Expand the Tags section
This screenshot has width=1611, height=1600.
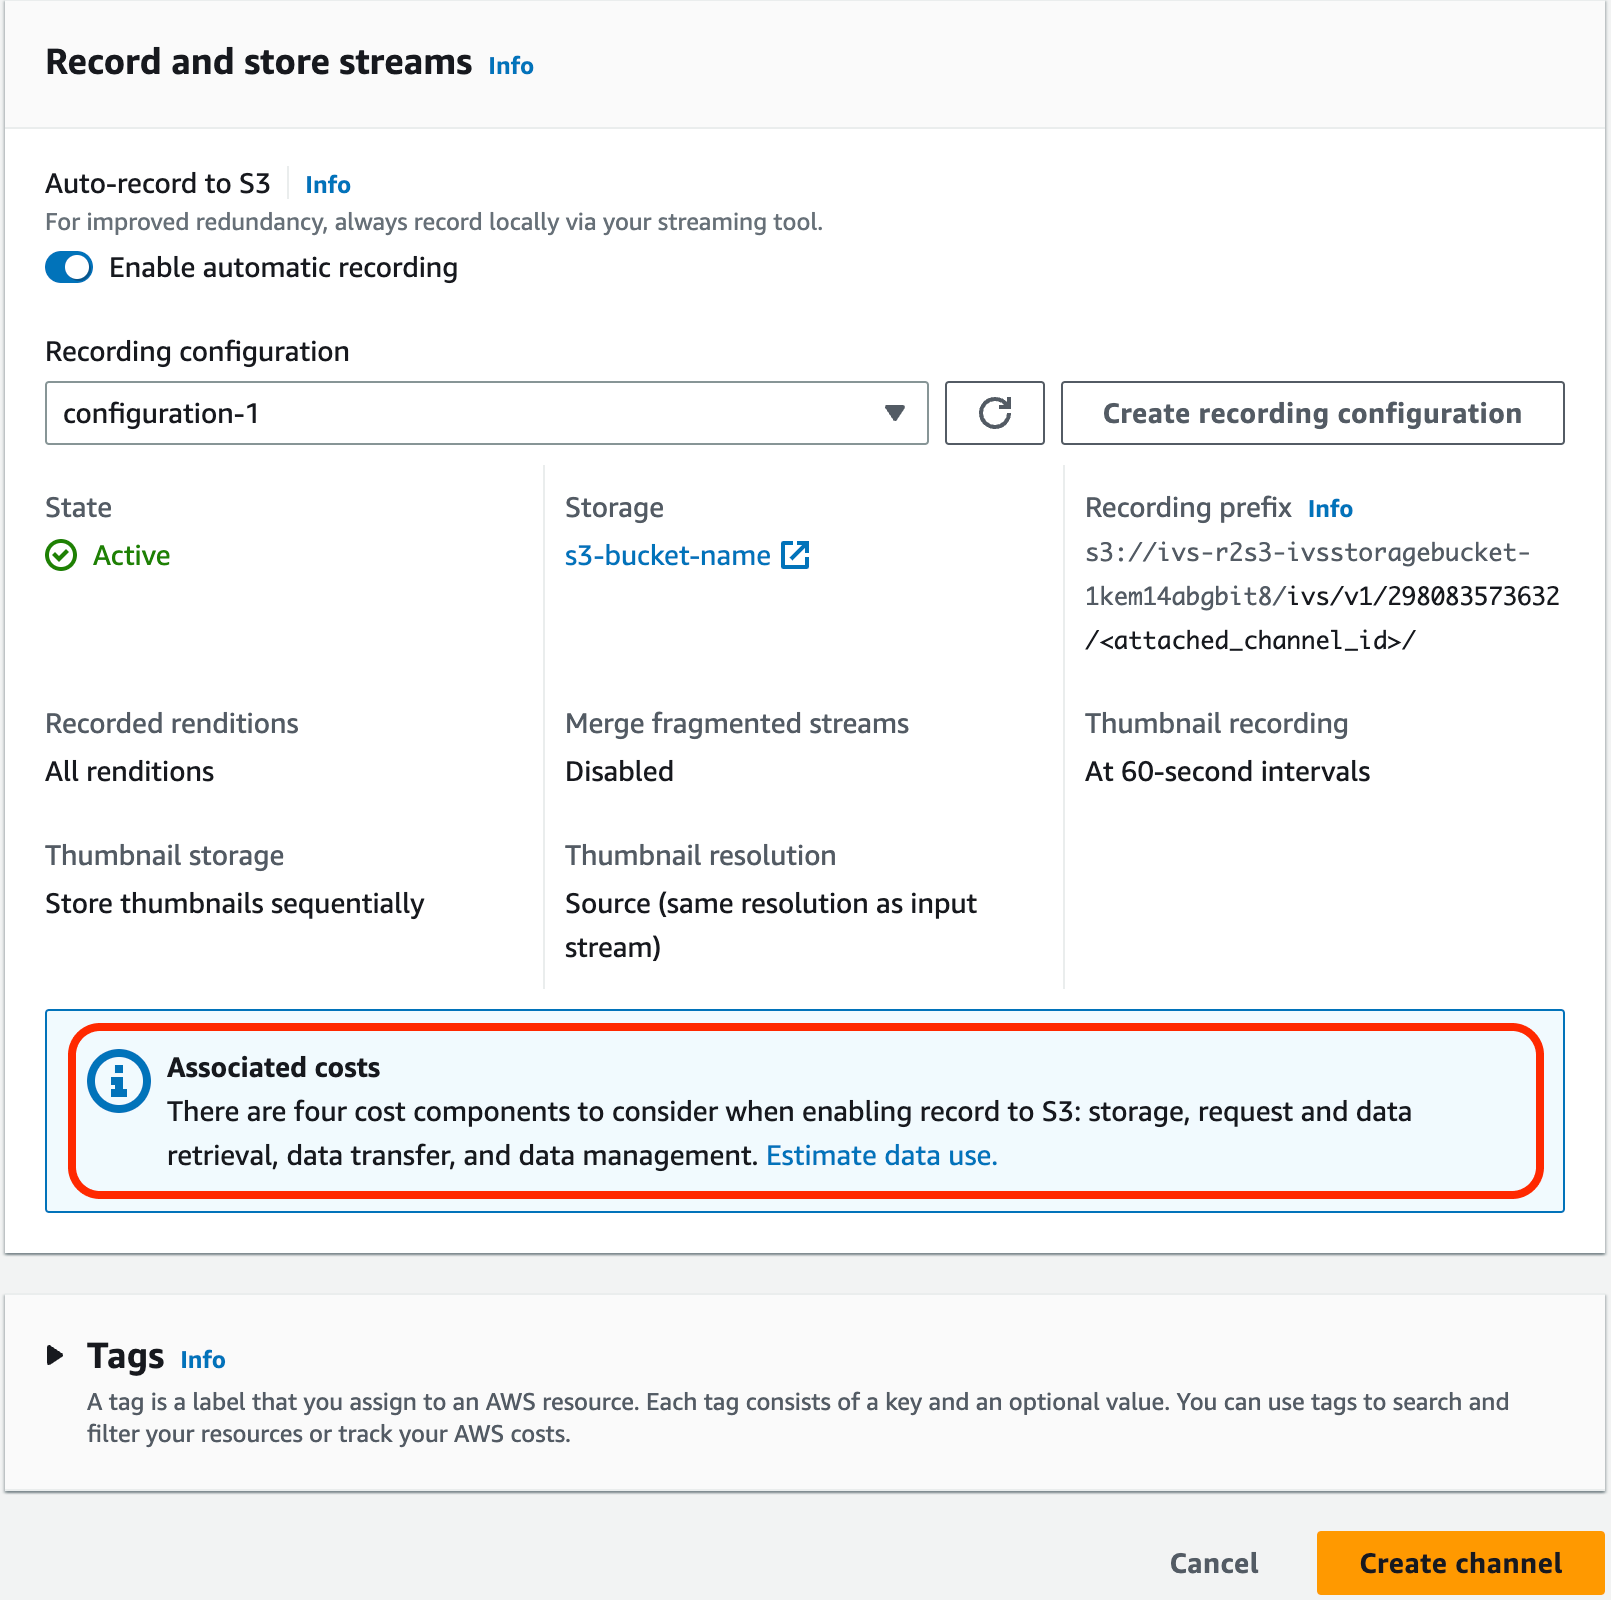tap(55, 1356)
